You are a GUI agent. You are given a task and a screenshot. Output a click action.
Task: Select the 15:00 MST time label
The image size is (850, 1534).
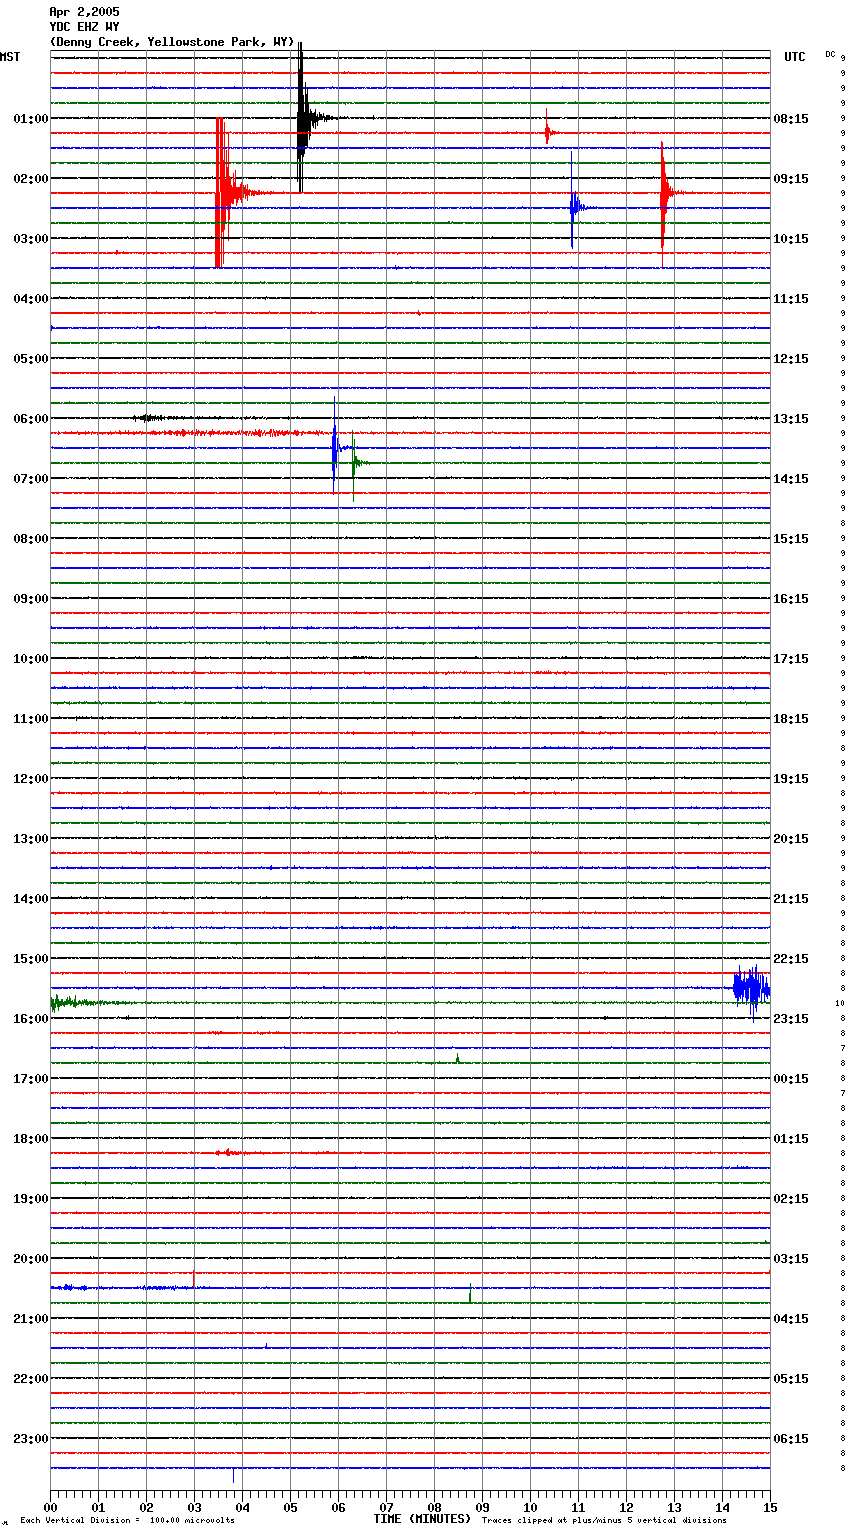30,958
